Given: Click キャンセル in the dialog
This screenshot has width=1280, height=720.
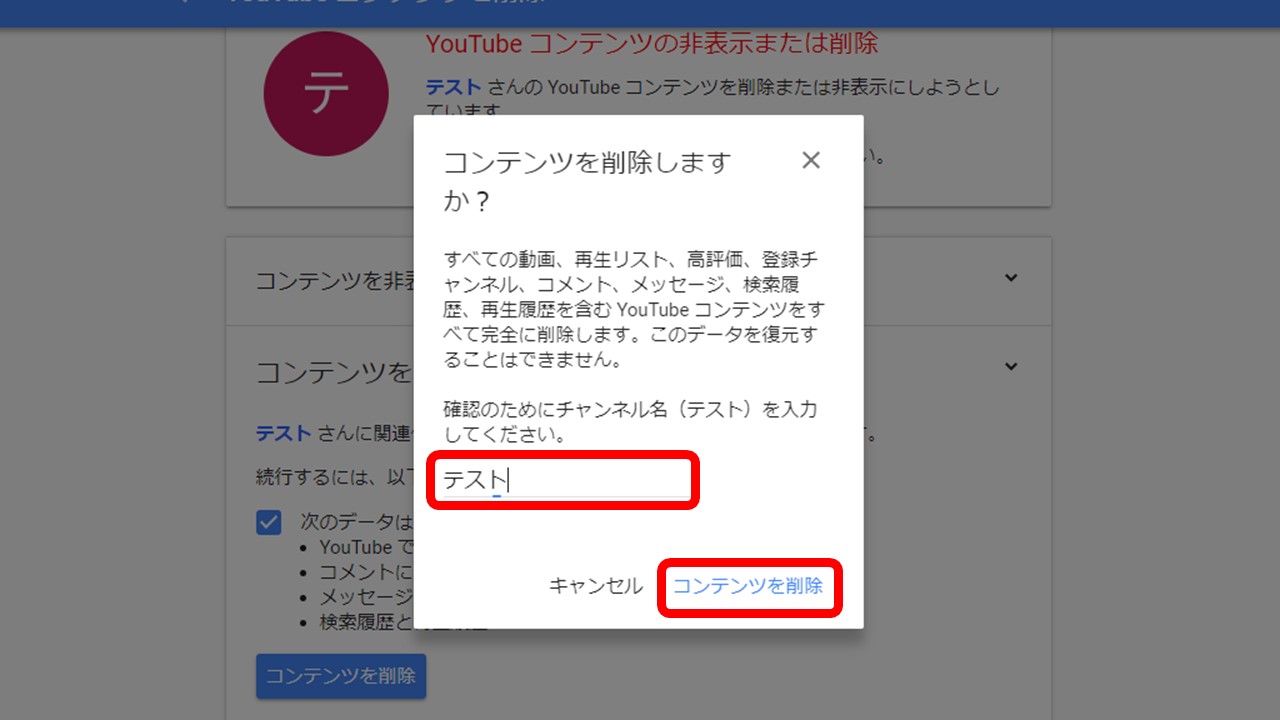Looking at the screenshot, I should pos(596,586).
